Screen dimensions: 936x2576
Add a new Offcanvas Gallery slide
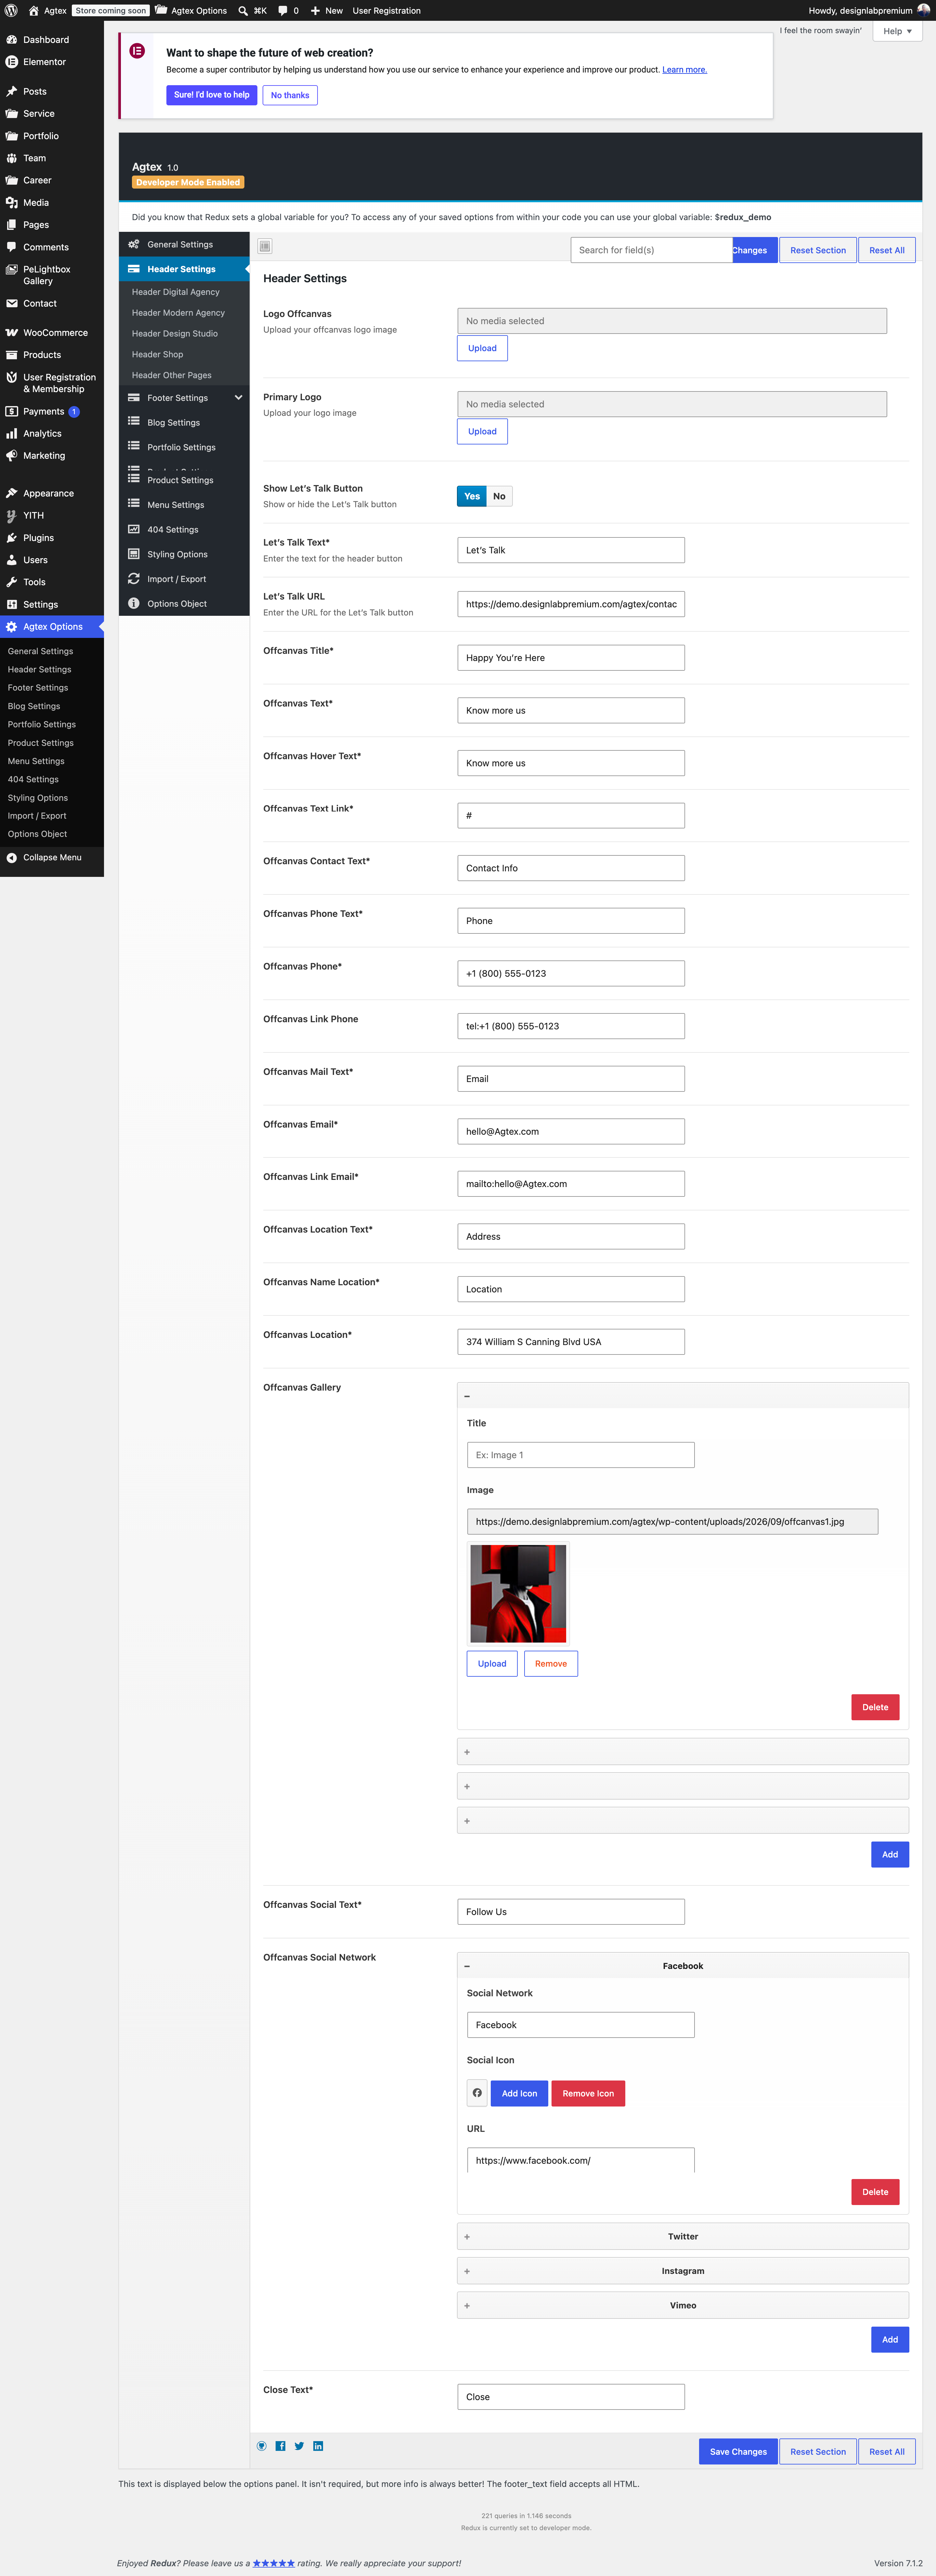[x=890, y=1855]
